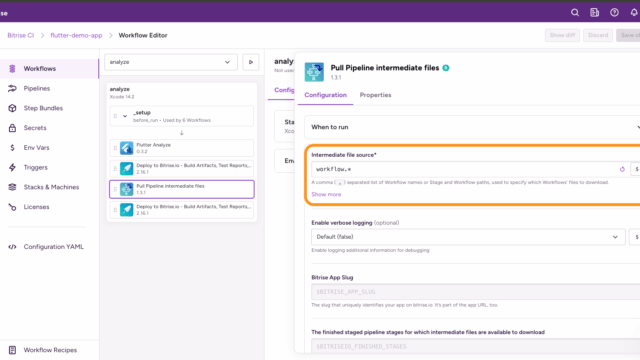Reset the Intermediate file source value icon
The image size is (640, 360).
click(622, 169)
